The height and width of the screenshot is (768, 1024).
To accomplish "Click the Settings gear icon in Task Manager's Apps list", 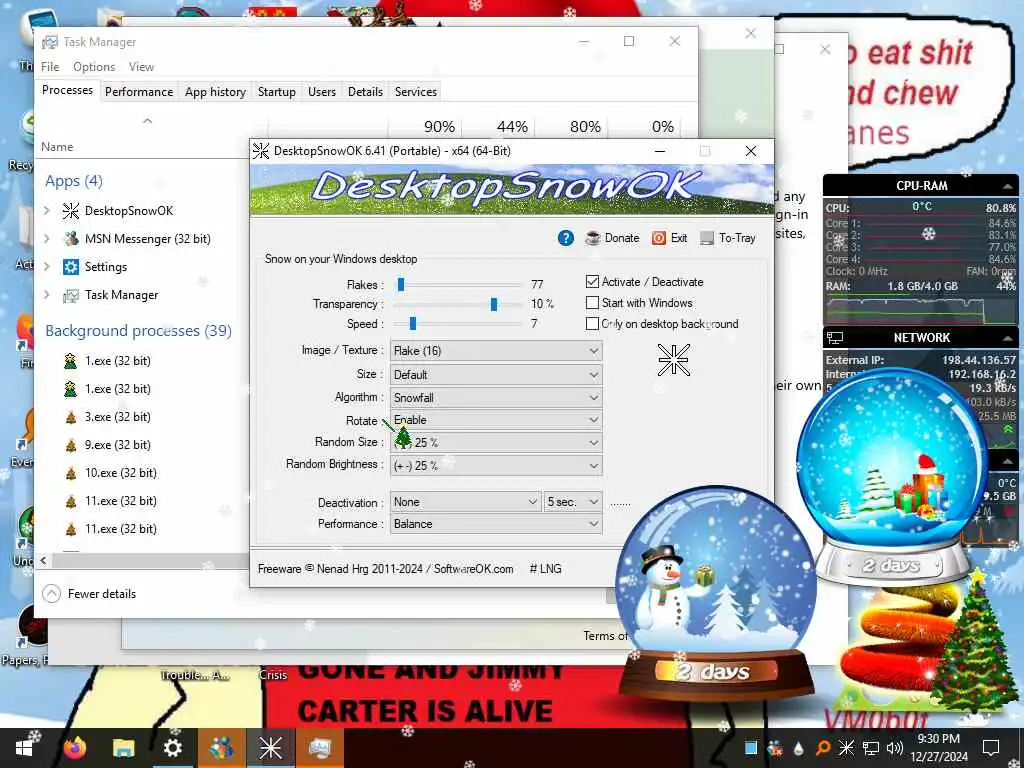I will tap(71, 267).
